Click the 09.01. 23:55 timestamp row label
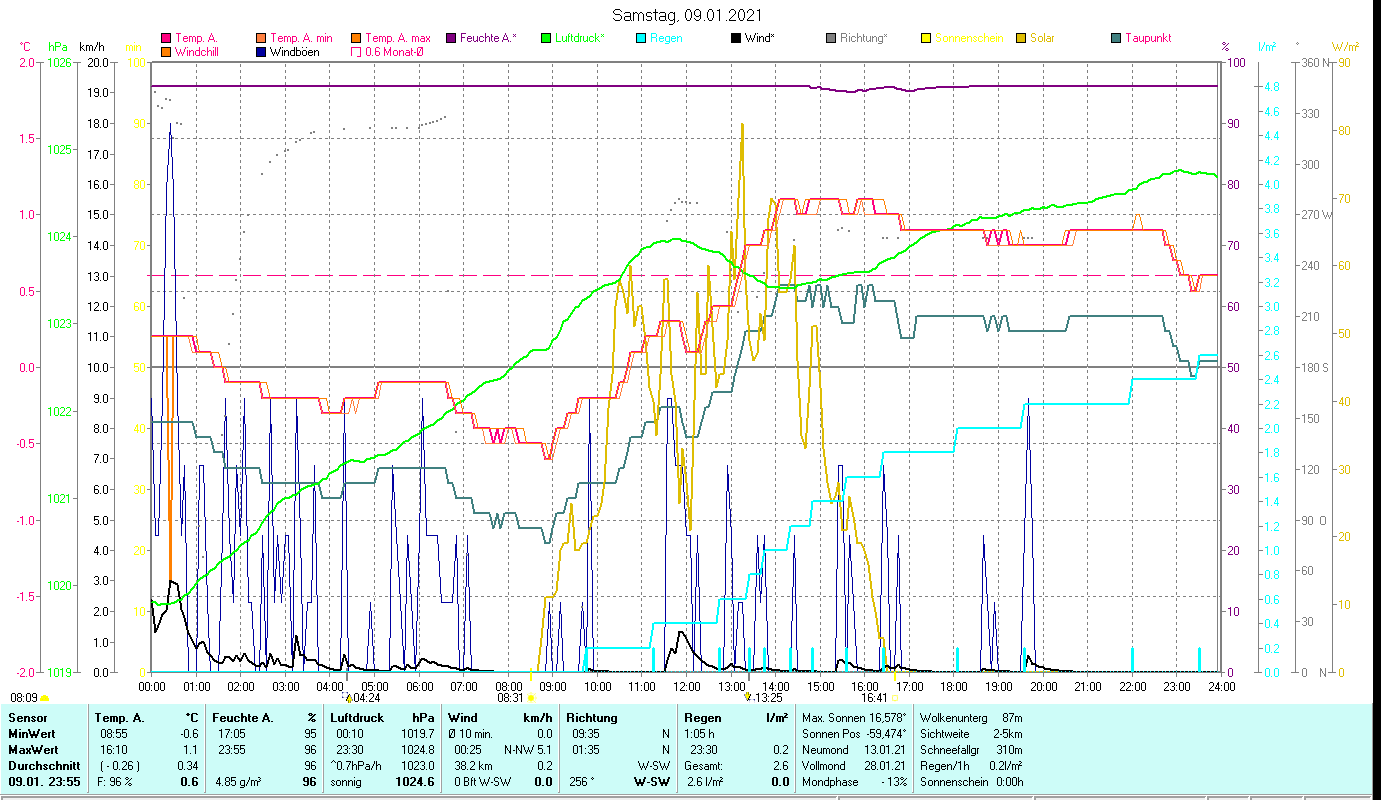 point(46,782)
